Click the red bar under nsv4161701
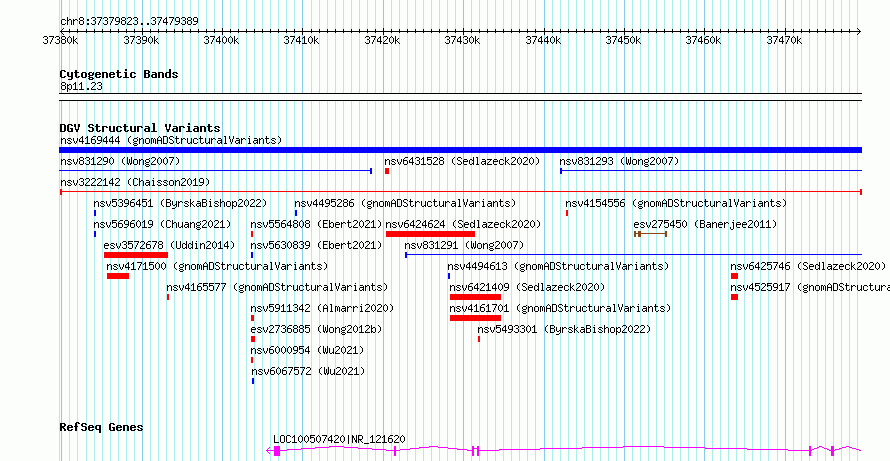The height and width of the screenshot is (461, 890). [x=475, y=318]
